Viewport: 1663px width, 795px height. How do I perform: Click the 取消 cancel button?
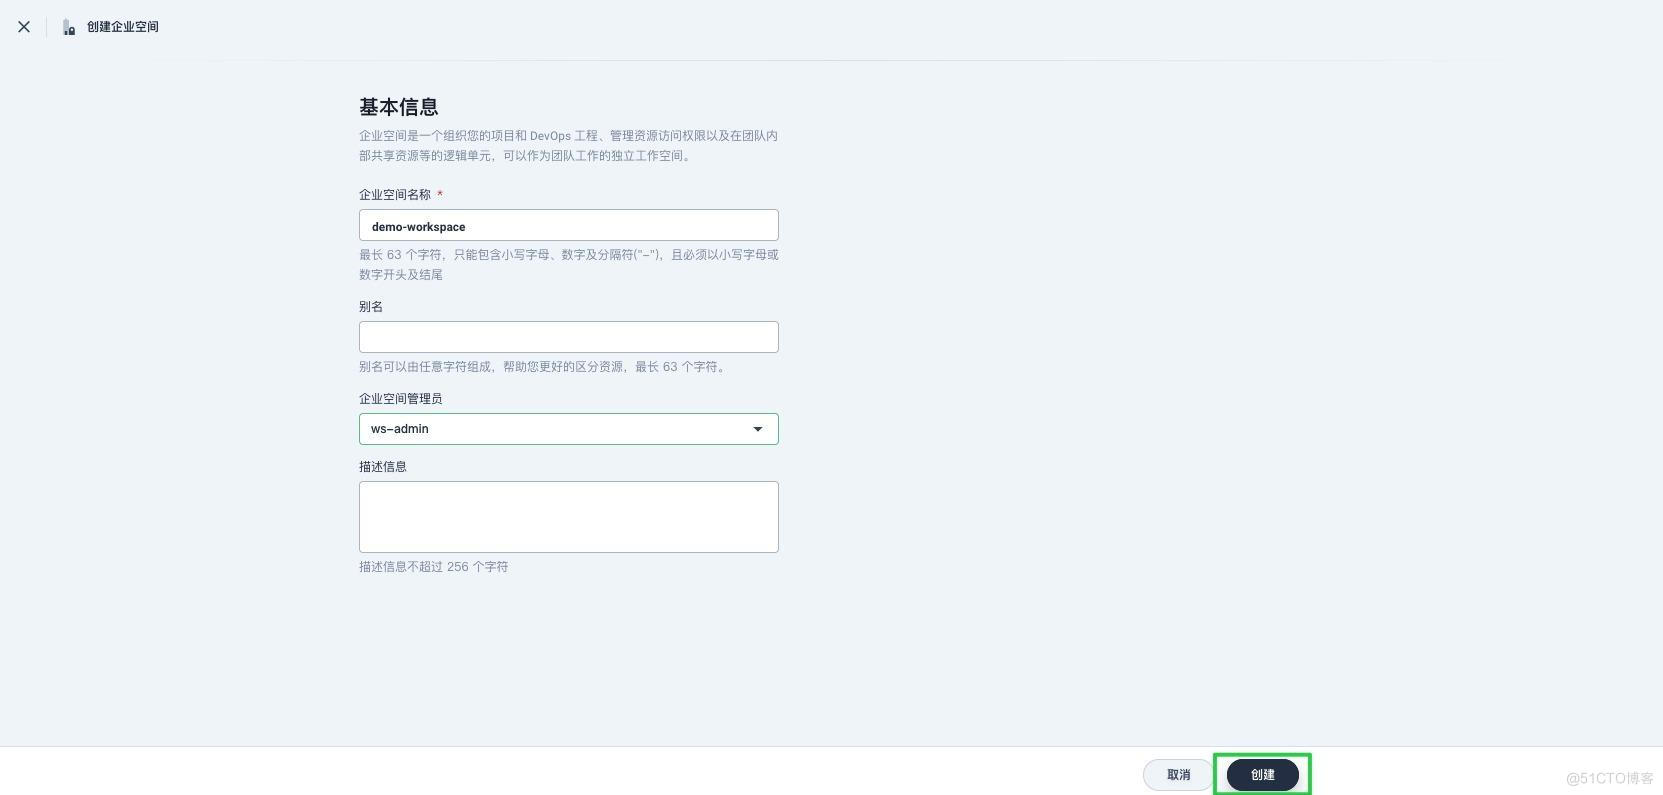point(1179,775)
